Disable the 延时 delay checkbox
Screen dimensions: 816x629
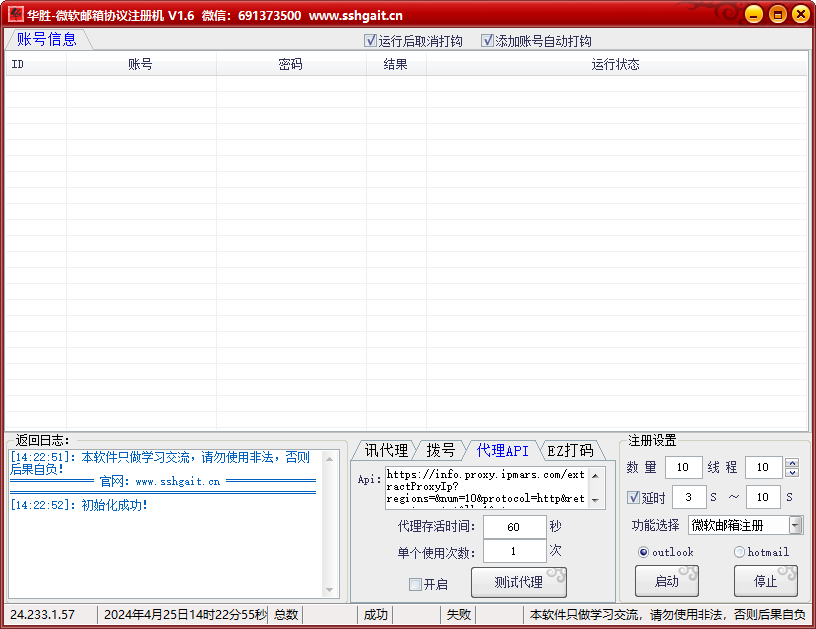pos(633,498)
